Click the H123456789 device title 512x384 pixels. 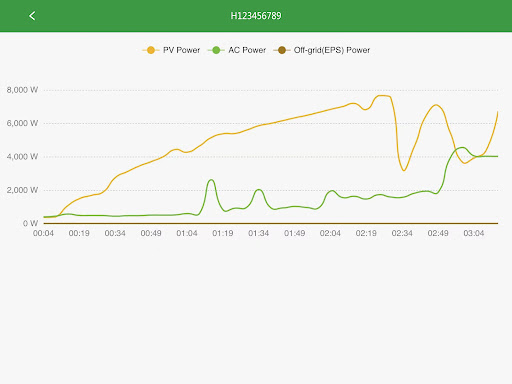pyautogui.click(x=256, y=16)
